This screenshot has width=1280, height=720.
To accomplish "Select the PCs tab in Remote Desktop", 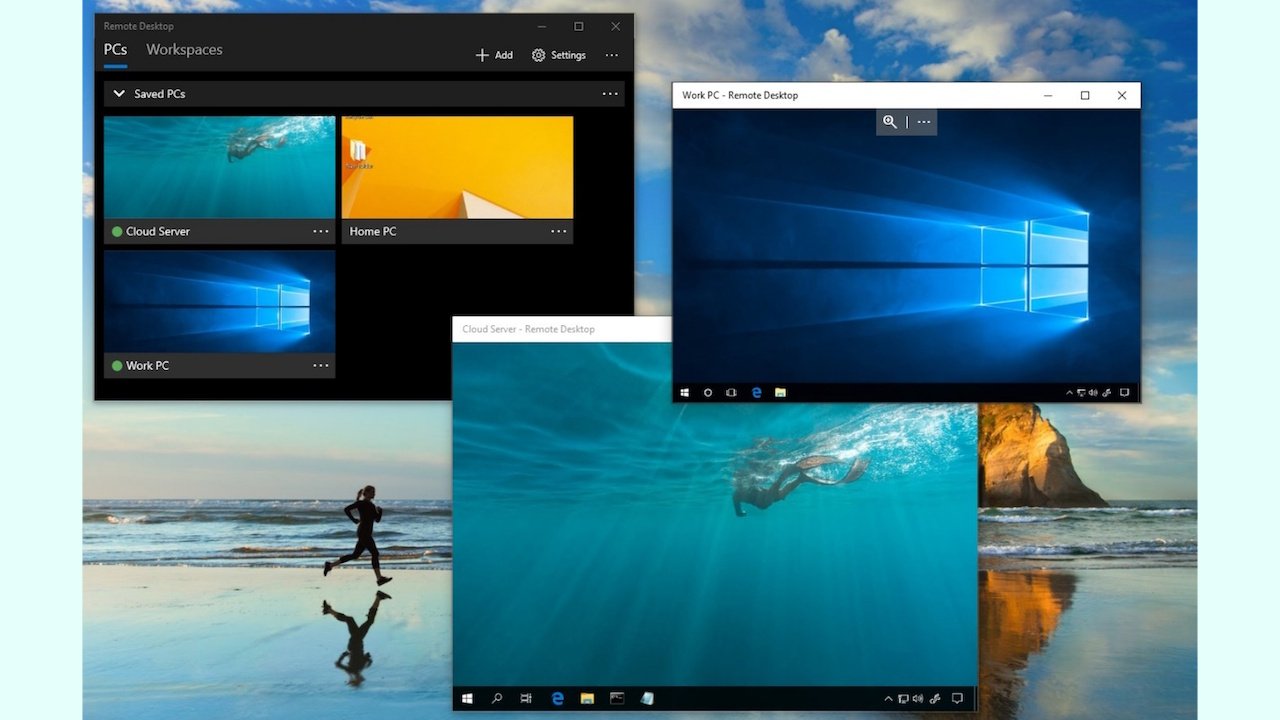I will [x=114, y=49].
